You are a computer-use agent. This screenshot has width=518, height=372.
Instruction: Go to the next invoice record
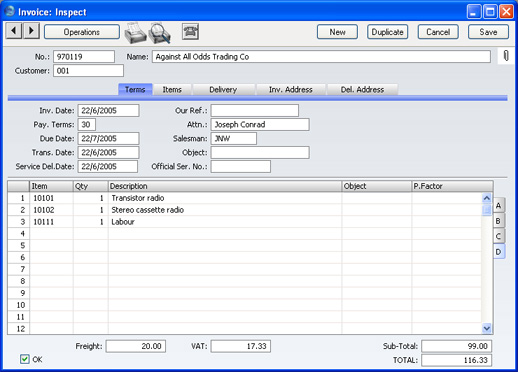[31, 31]
